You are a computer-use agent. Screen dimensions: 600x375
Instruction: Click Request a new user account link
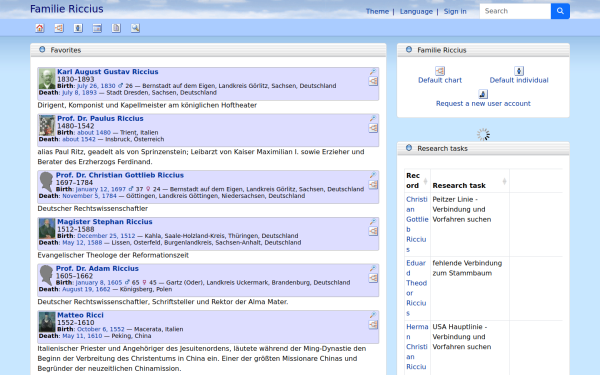pos(483,103)
